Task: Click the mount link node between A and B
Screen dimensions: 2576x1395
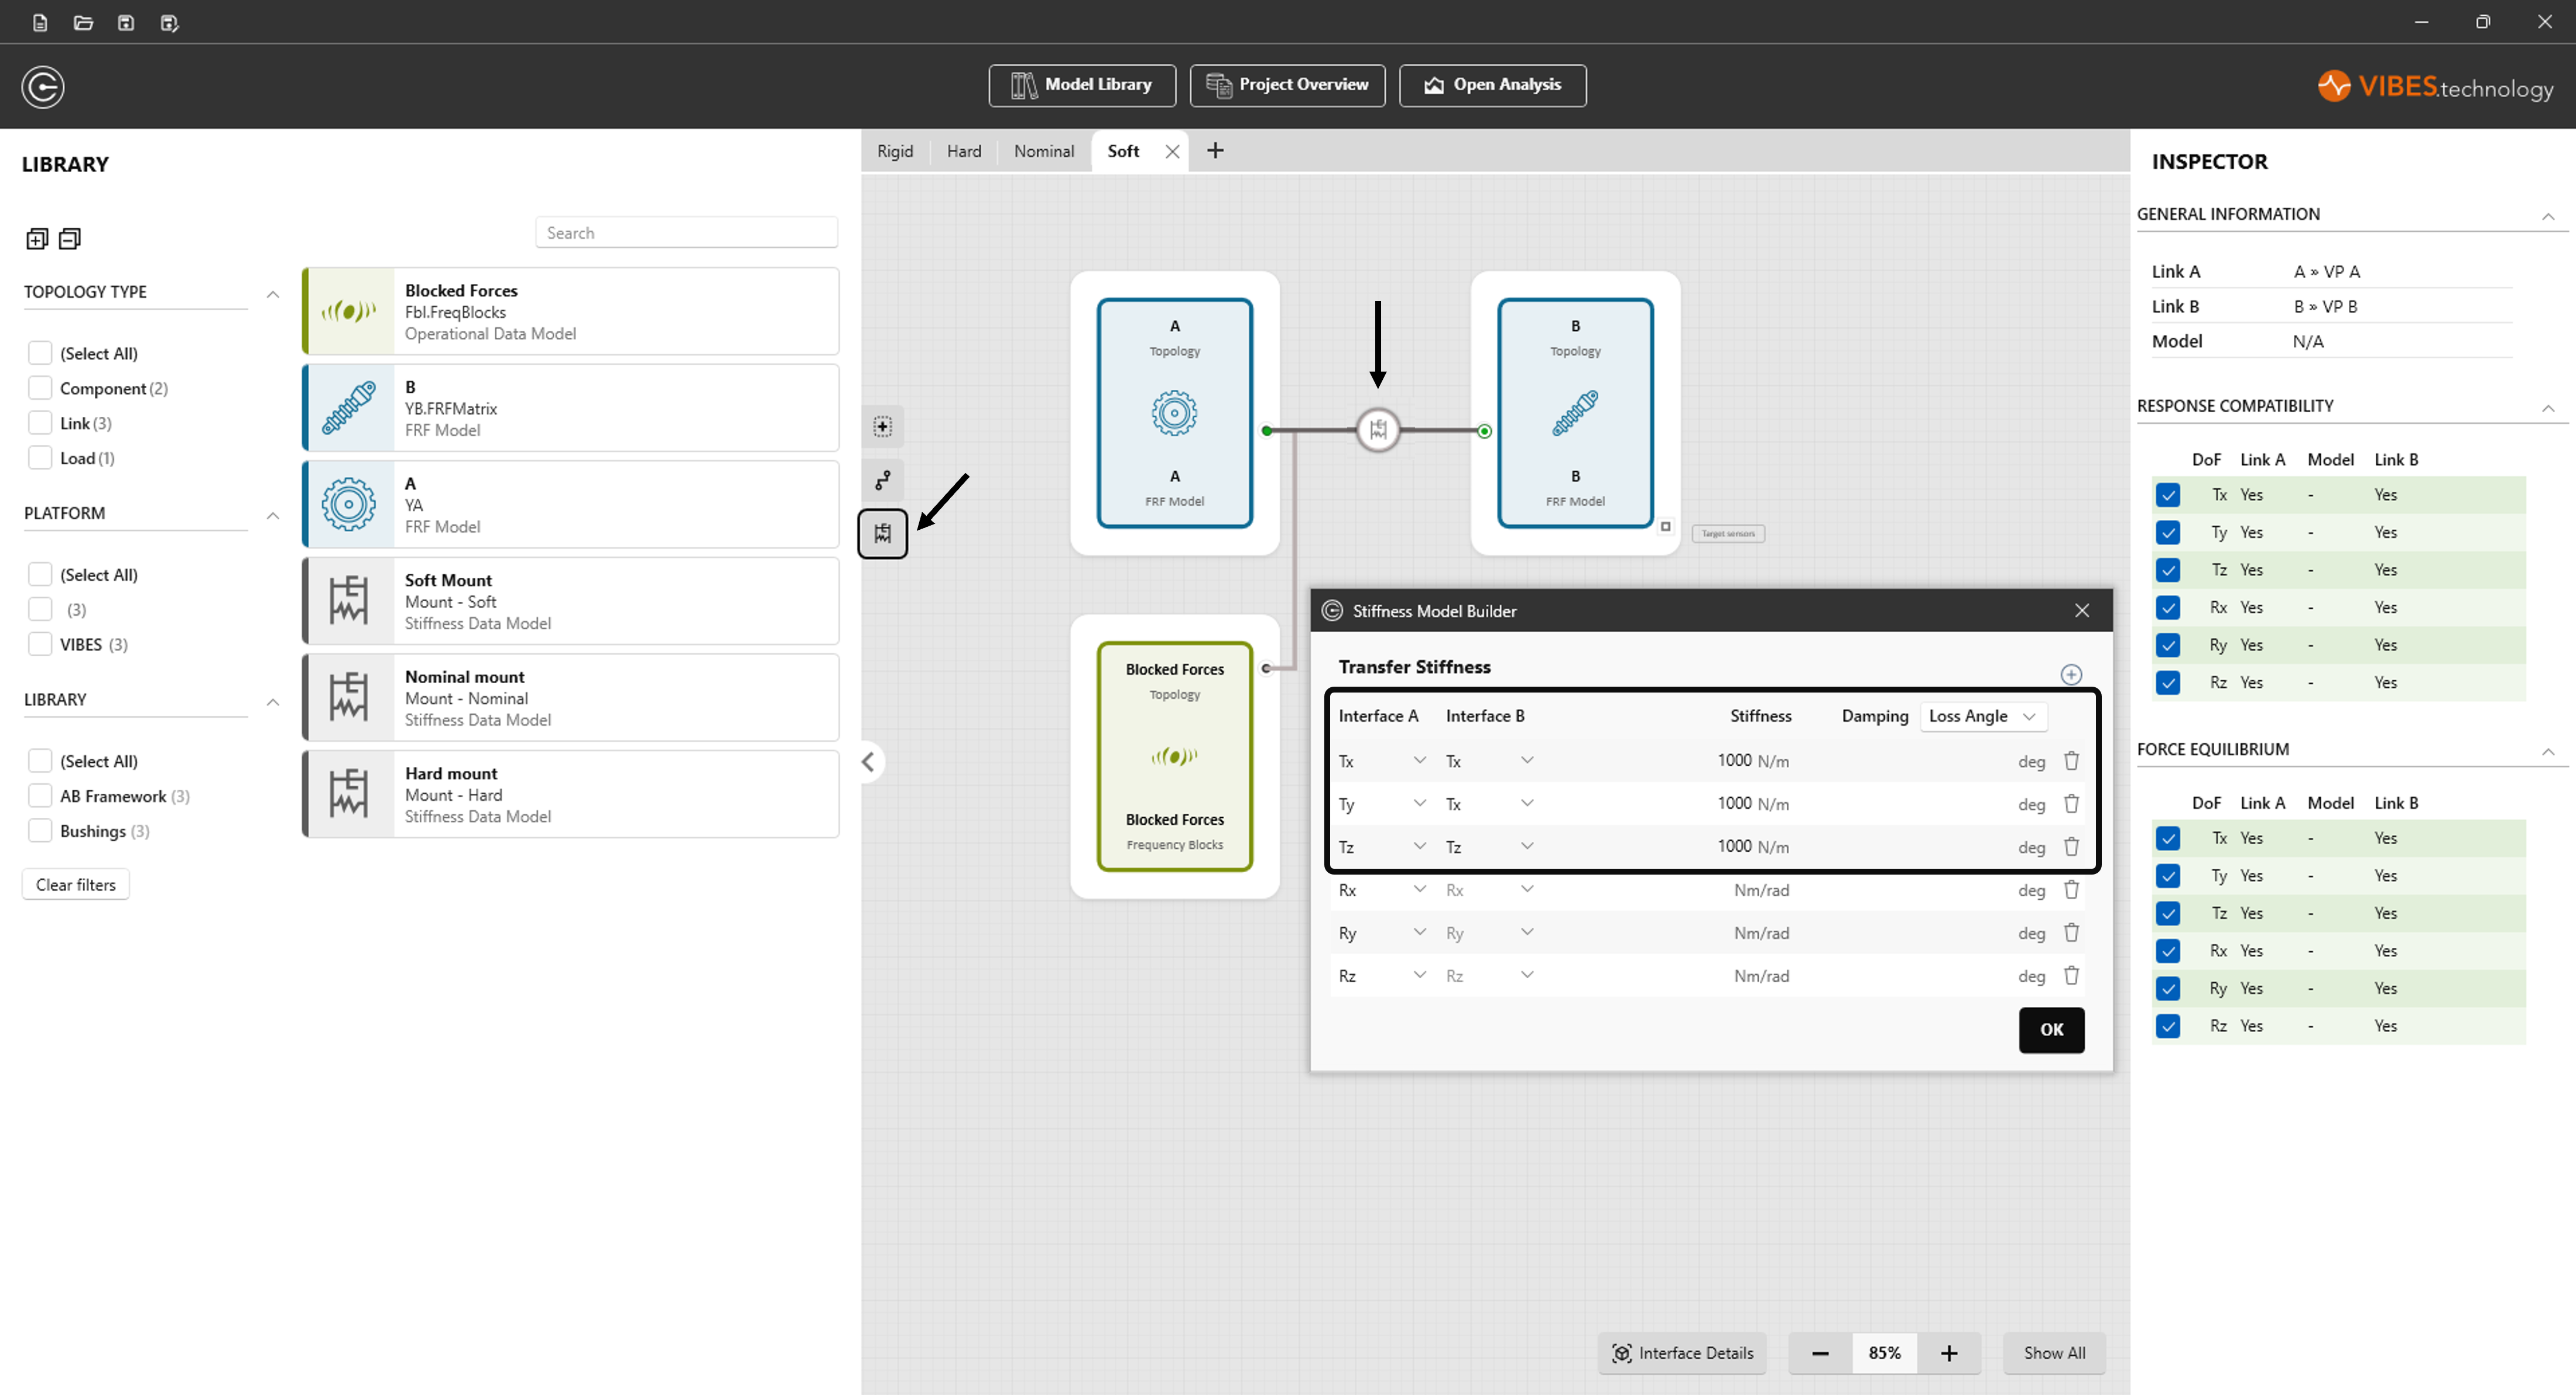Action: click(1378, 430)
